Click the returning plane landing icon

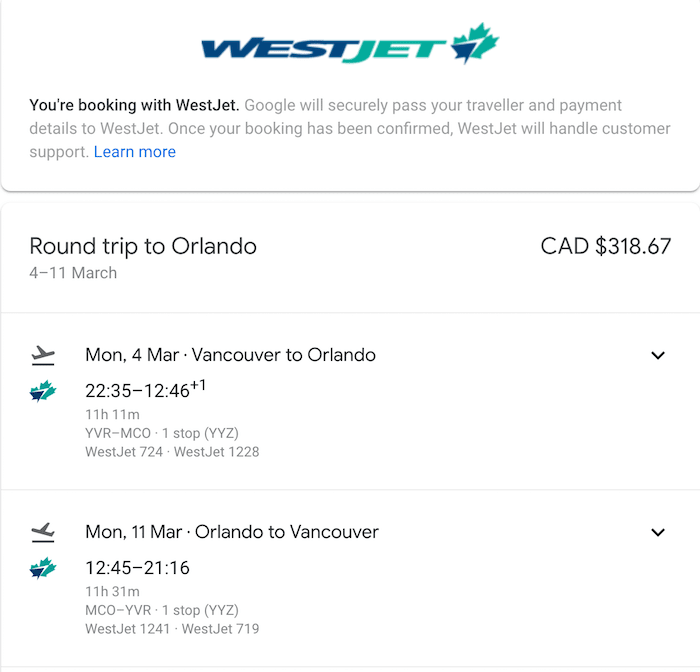(43, 532)
